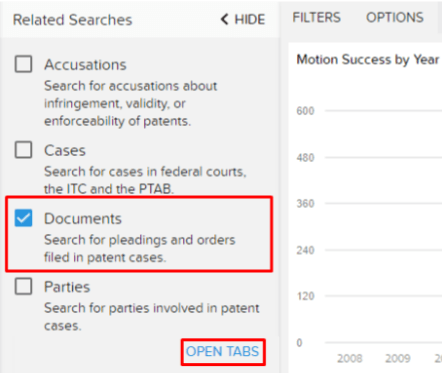Screen dimensions: 442x373
Task: Check the Accusations checkbox
Action: 23,64
